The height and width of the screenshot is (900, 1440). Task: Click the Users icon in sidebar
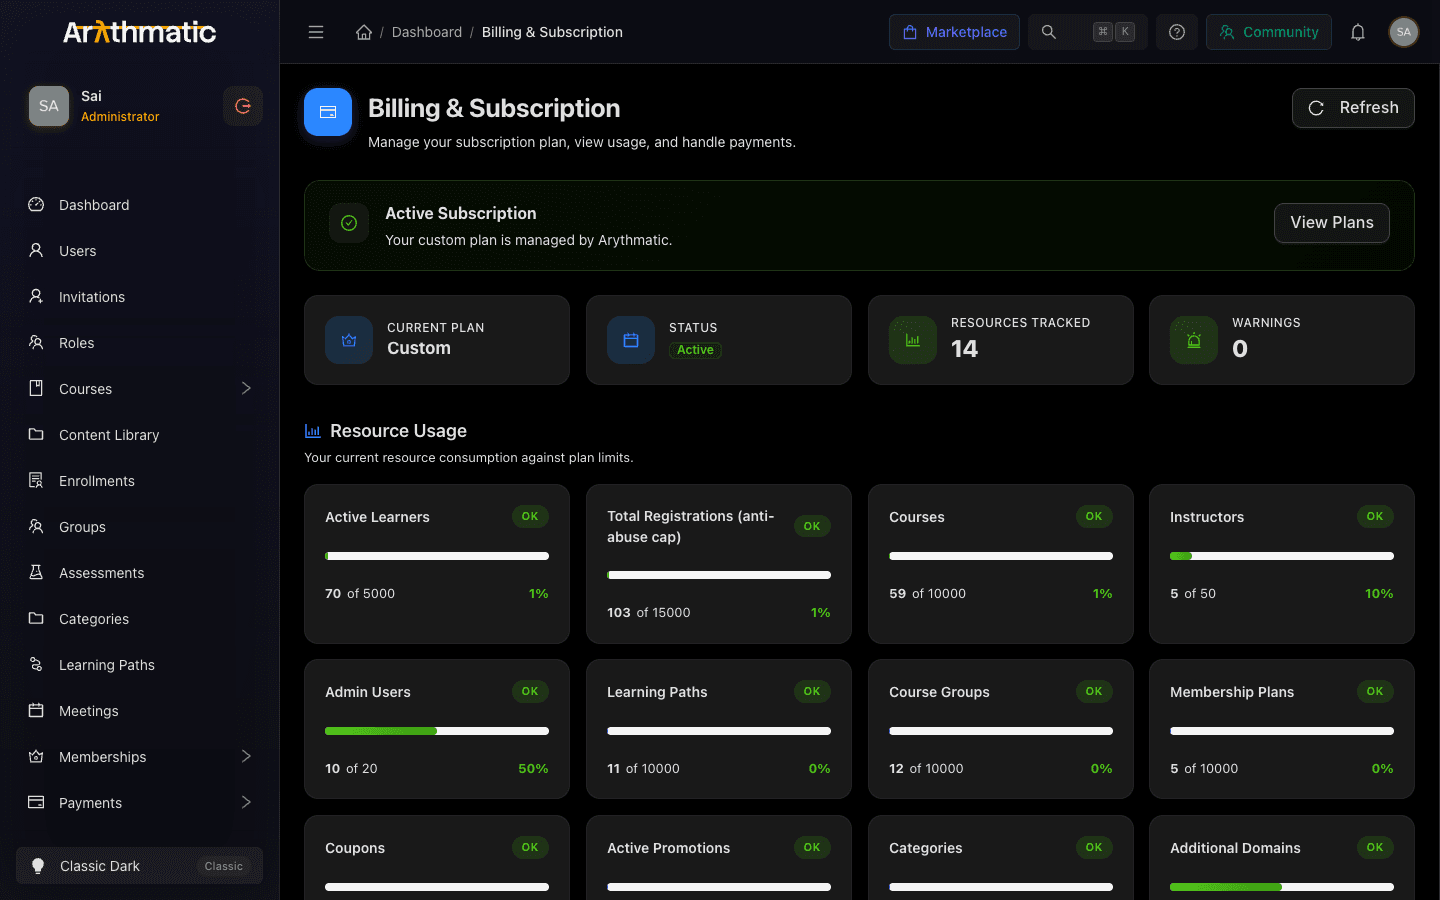coord(36,251)
